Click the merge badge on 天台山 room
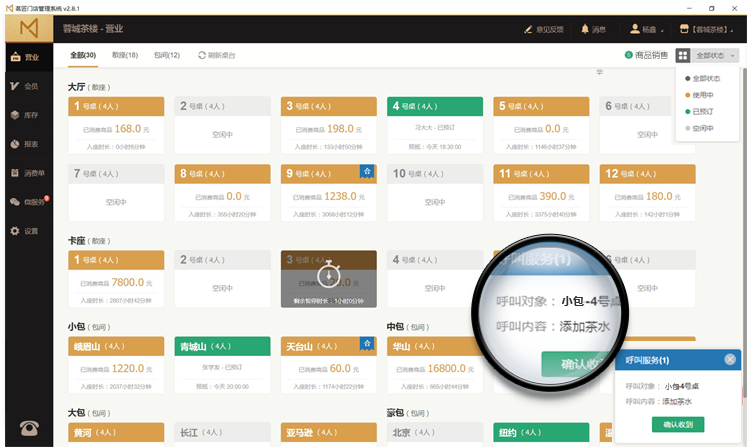Image resolution: width=747 pixels, height=447 pixels. pyautogui.click(x=367, y=344)
